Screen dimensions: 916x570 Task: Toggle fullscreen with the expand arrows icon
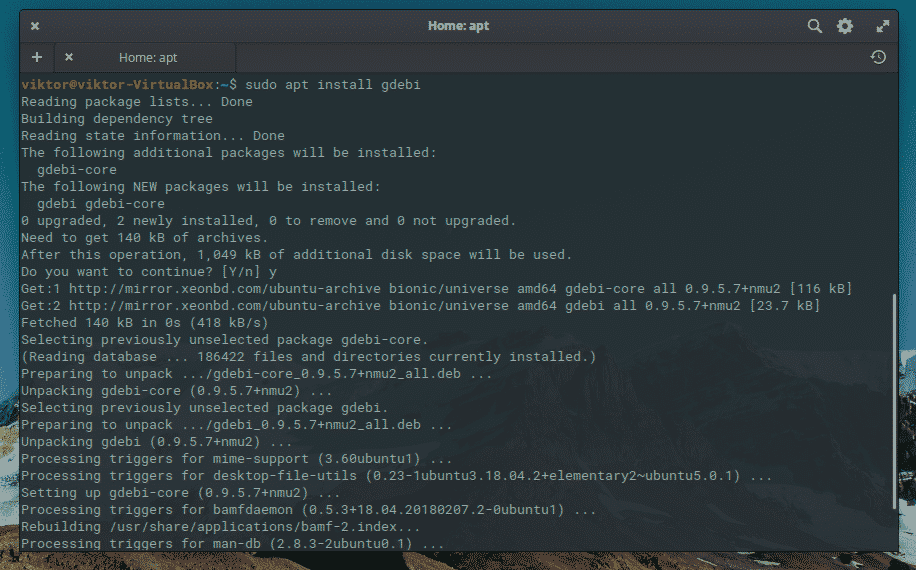(x=883, y=26)
